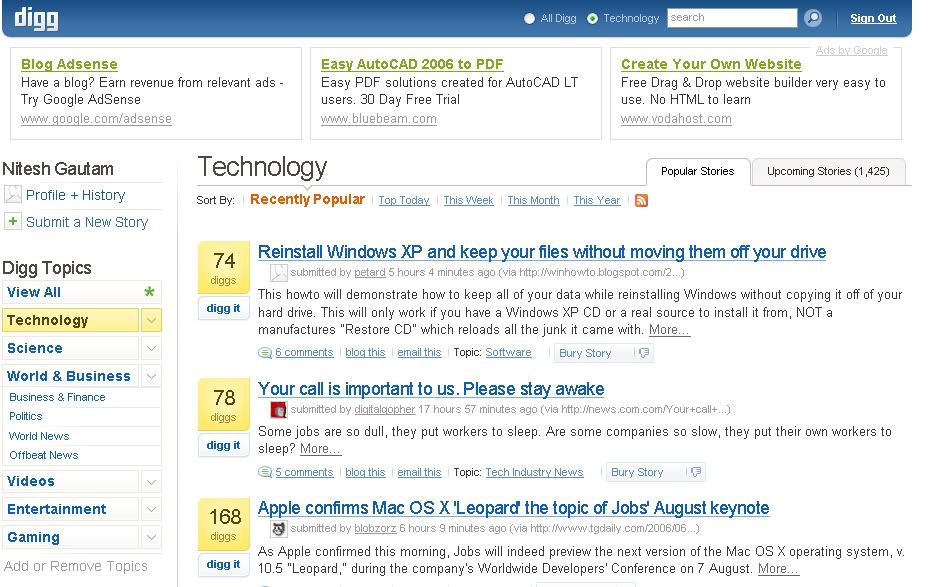The height and width of the screenshot is (587, 939).
Task: Open Profile + History link
Action: 75,195
